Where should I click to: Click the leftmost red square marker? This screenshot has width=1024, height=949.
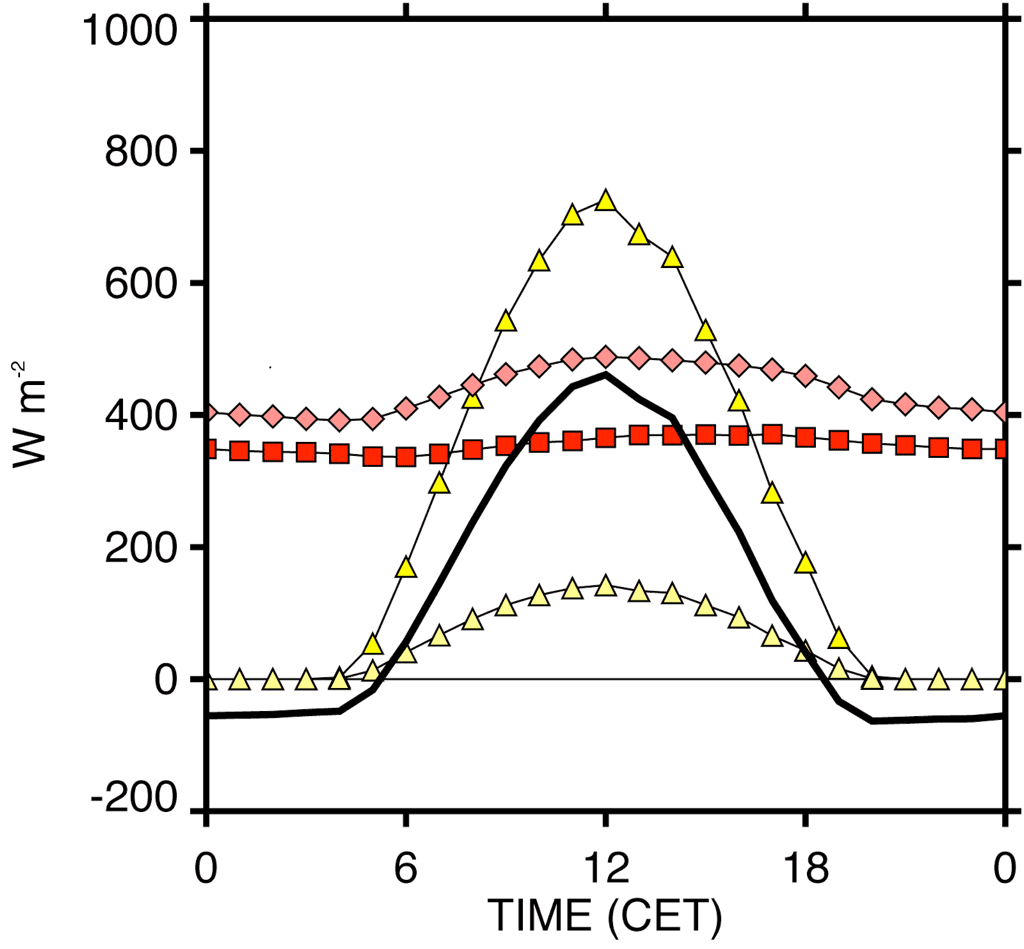[206, 450]
